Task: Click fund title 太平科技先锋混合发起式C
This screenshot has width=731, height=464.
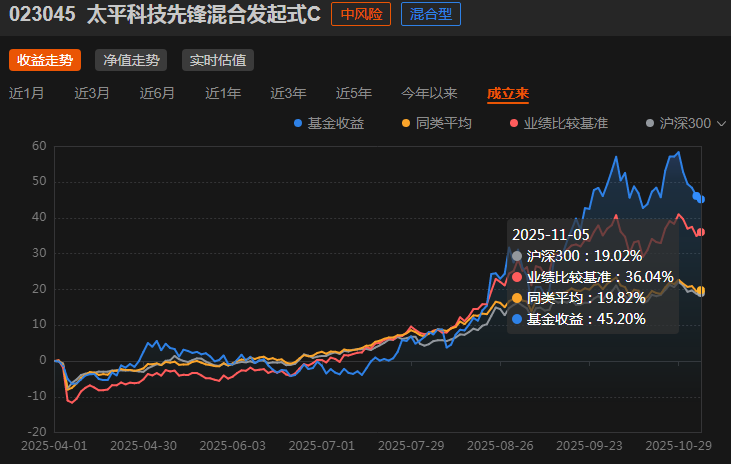Action: (x=203, y=14)
